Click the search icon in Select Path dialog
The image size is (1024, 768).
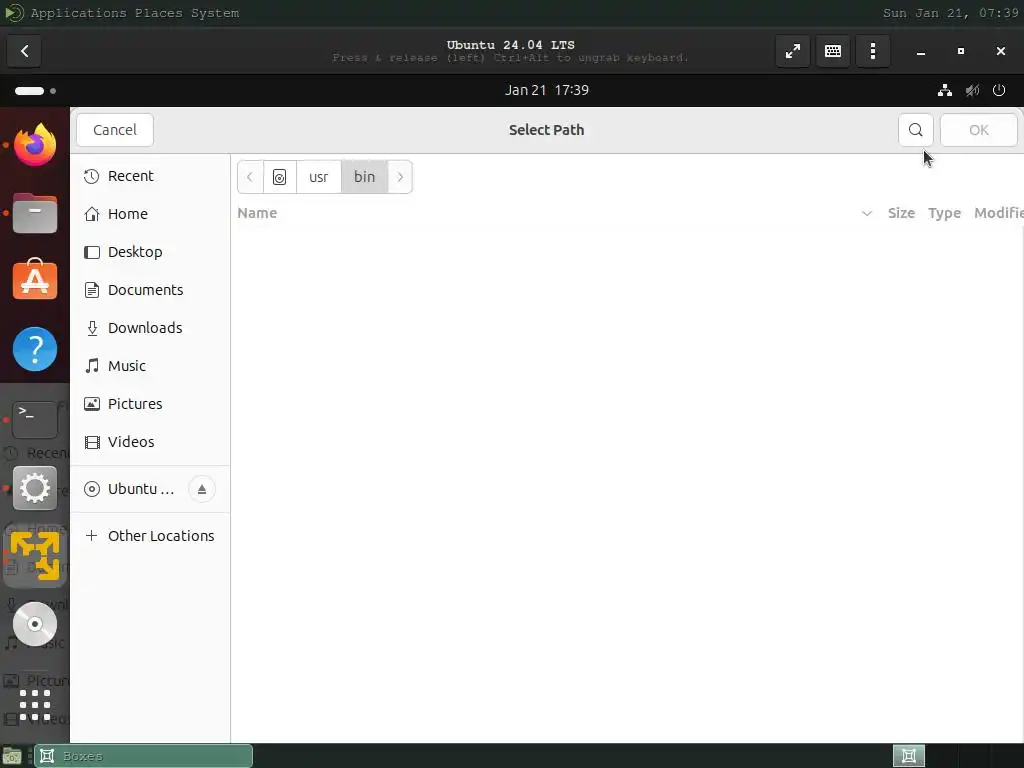916,130
